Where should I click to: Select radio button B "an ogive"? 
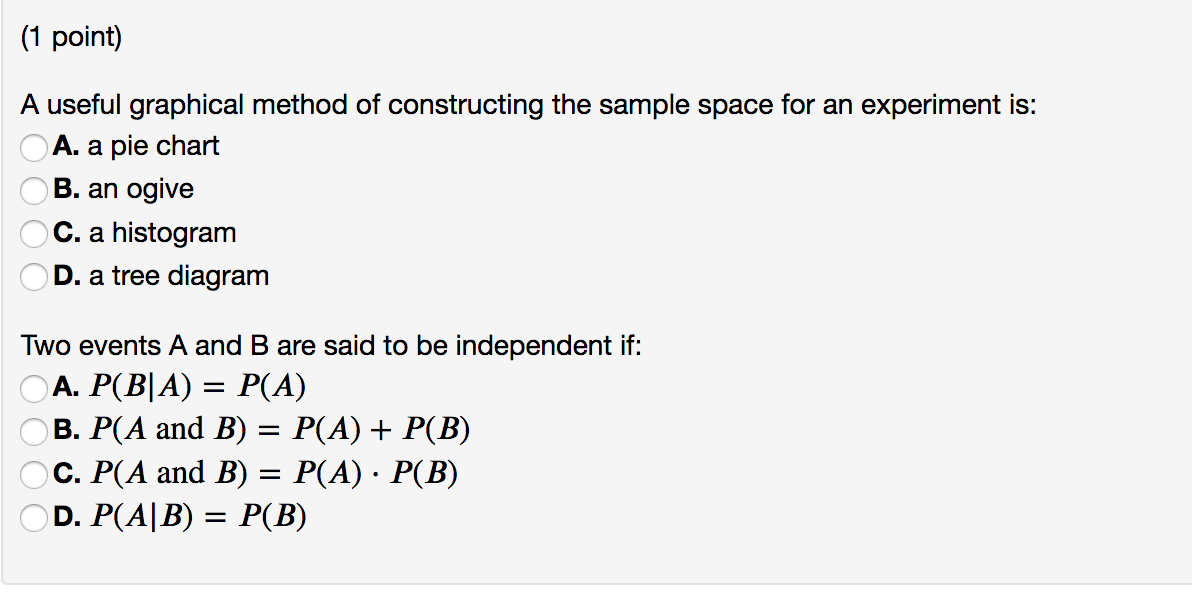point(33,190)
